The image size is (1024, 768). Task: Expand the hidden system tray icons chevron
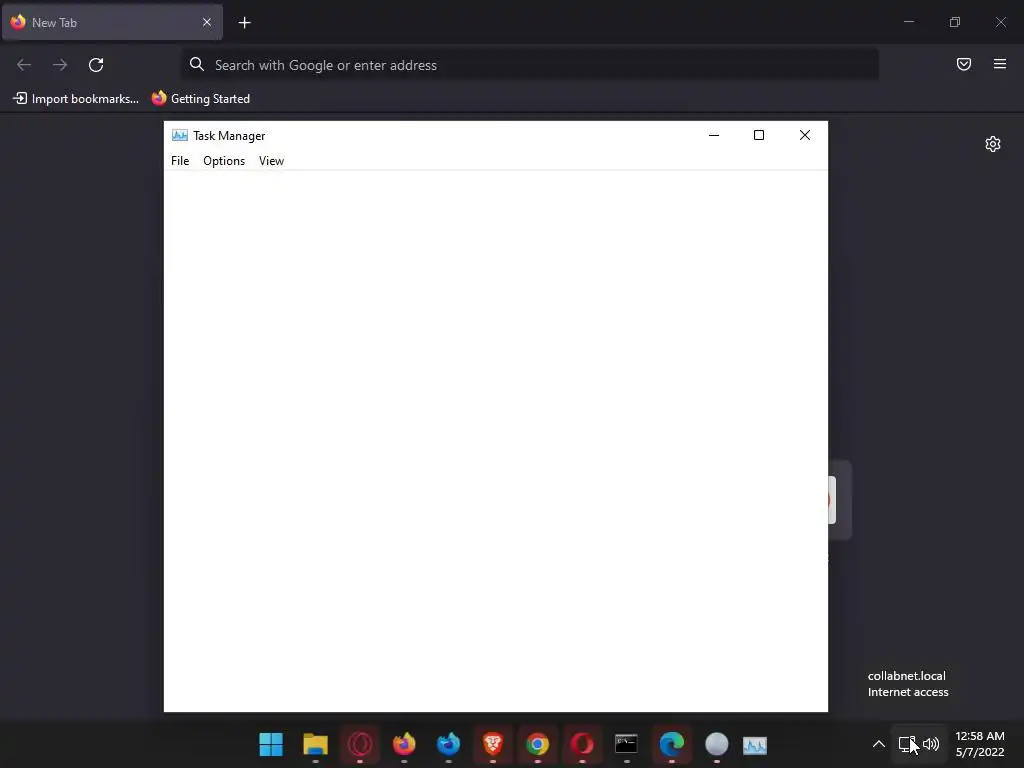[x=878, y=744]
